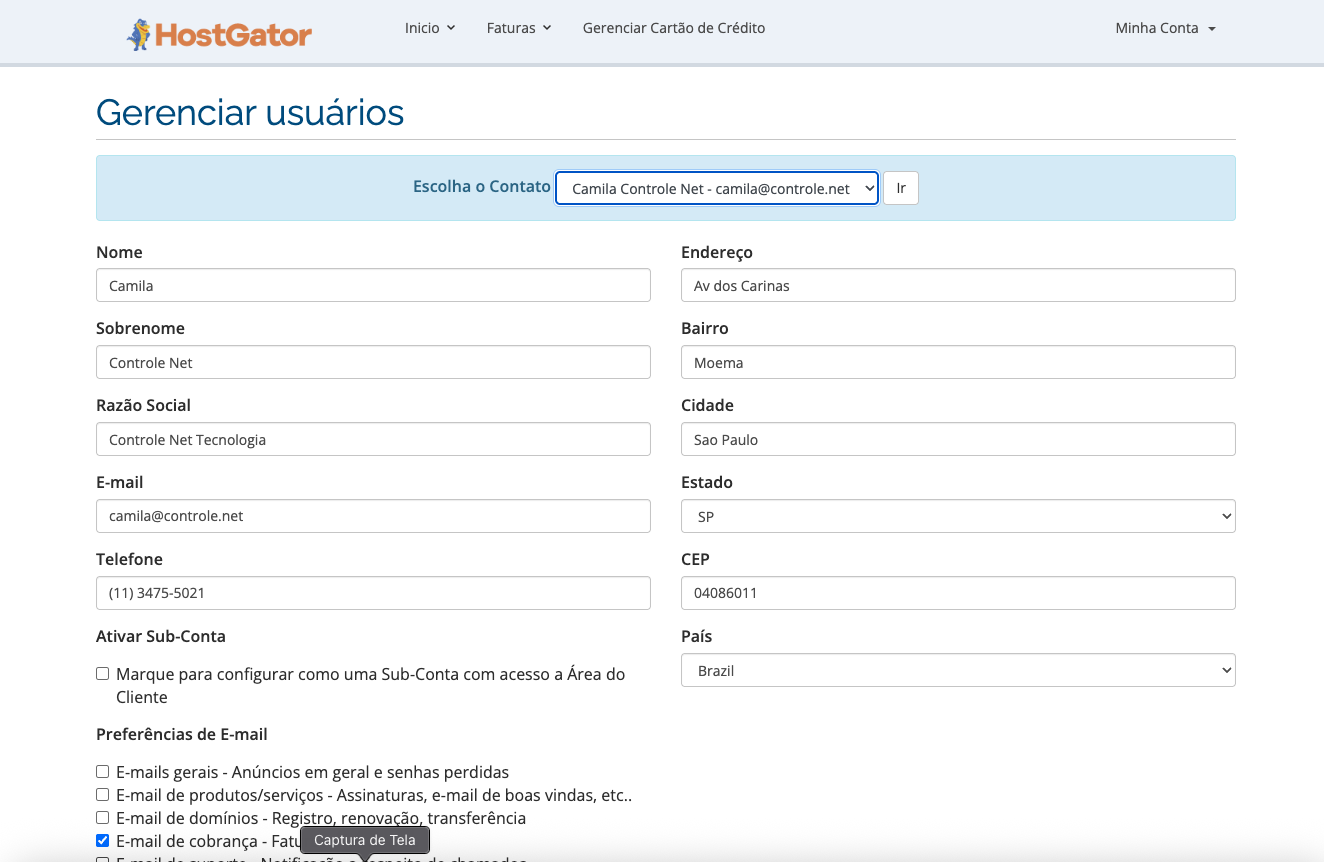
Task: Focus the Telefone input field
Action: pyautogui.click(x=373, y=593)
